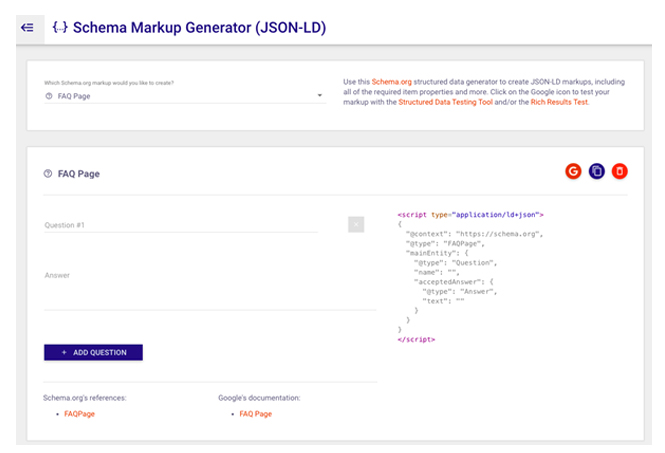
Task: Open the Structured Data Testing Tool link
Action: [x=445, y=102]
